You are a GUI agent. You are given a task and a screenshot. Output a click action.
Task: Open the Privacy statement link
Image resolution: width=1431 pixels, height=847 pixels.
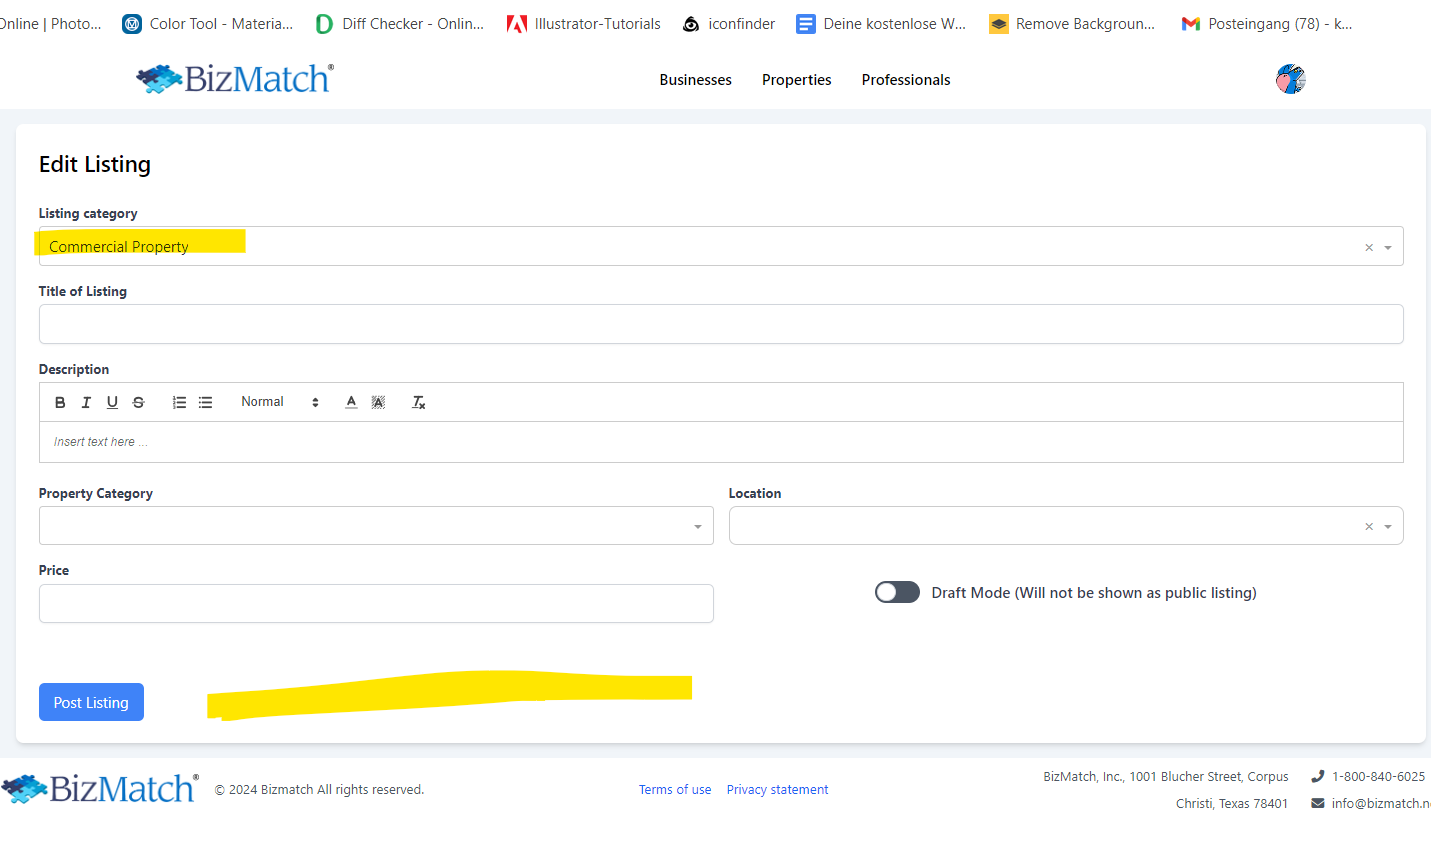click(x=777, y=790)
